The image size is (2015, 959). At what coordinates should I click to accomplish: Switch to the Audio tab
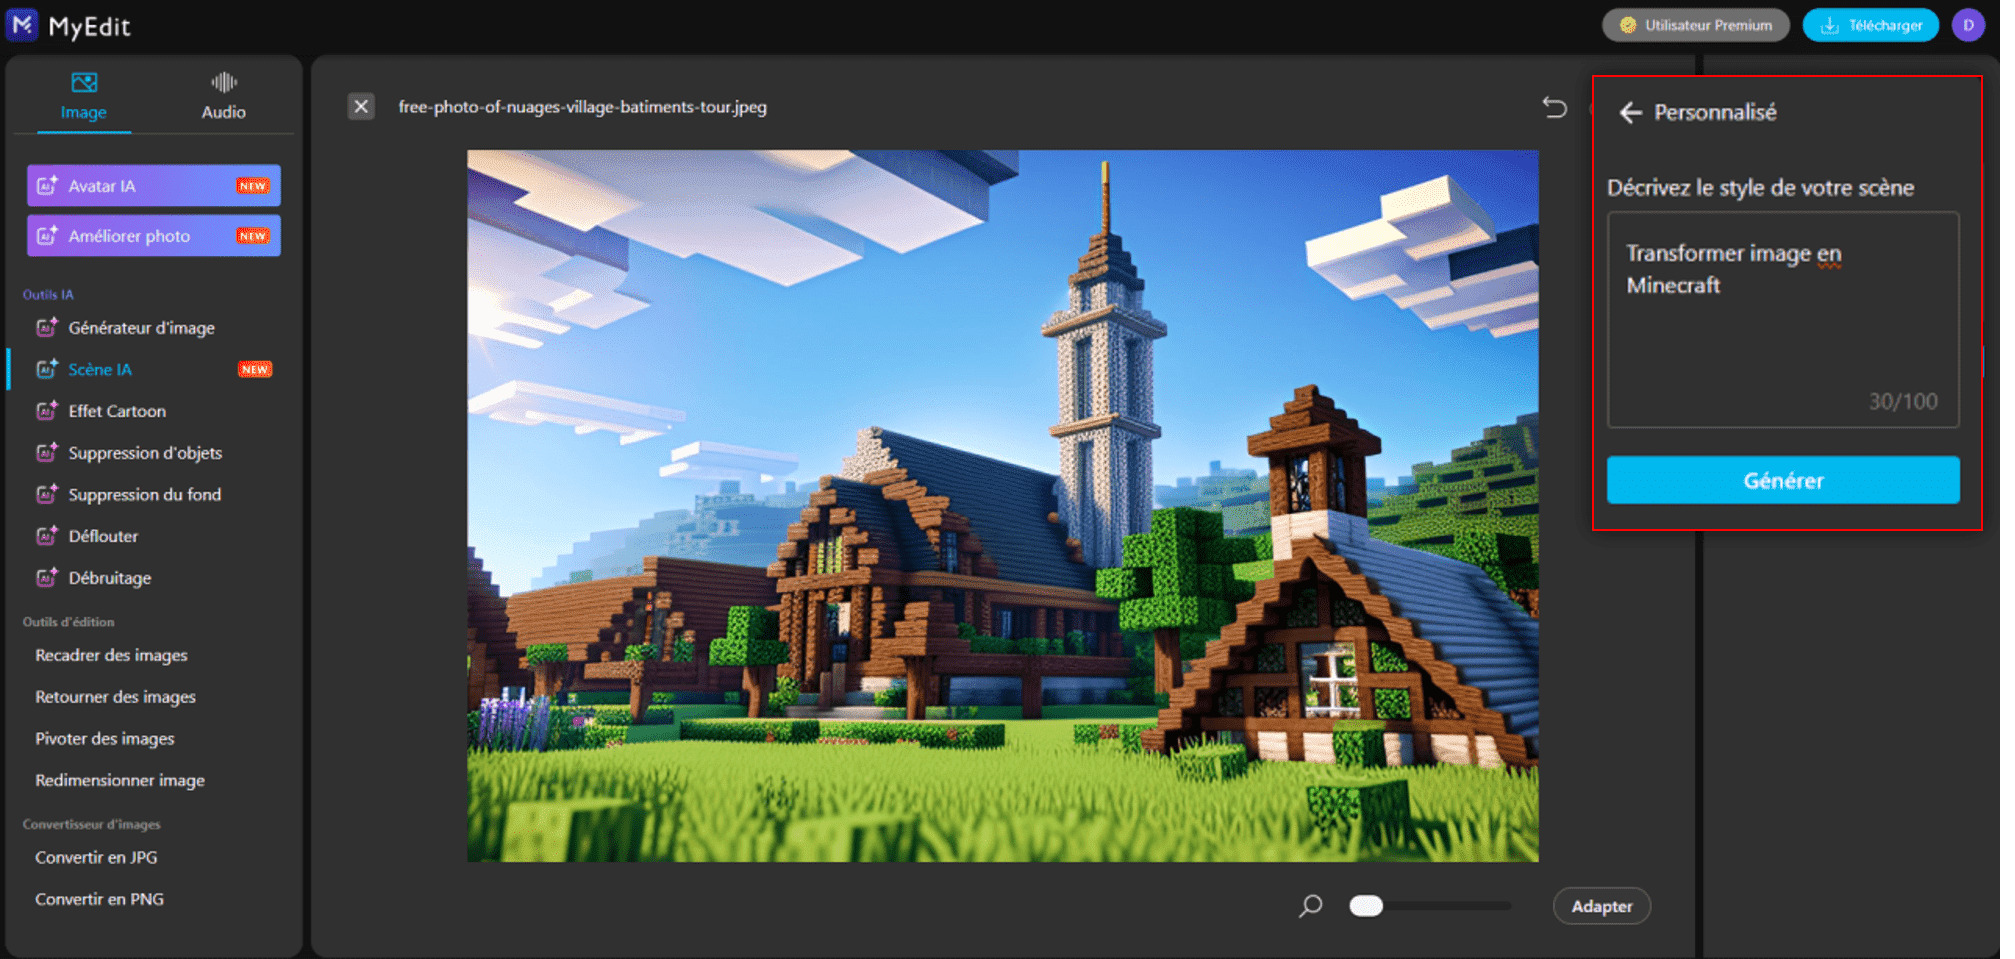tap(223, 96)
